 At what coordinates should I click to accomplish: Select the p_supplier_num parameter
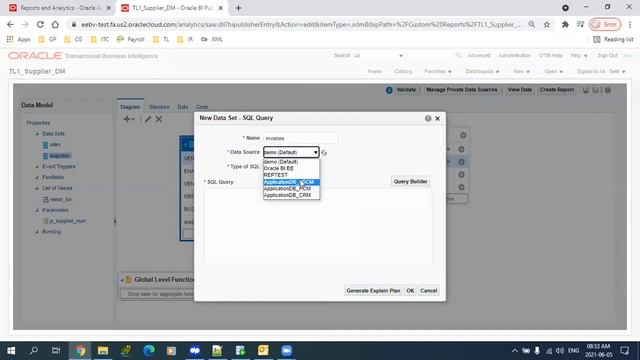(x=68, y=221)
